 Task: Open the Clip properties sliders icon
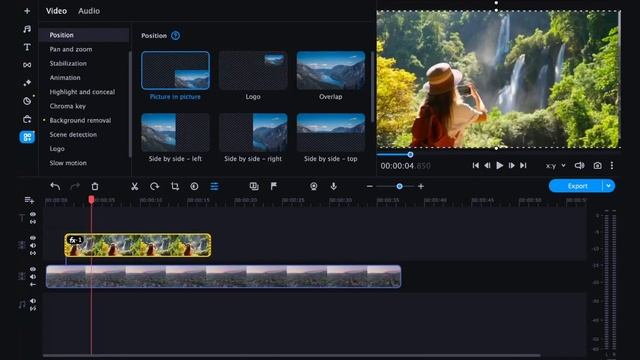pos(214,187)
